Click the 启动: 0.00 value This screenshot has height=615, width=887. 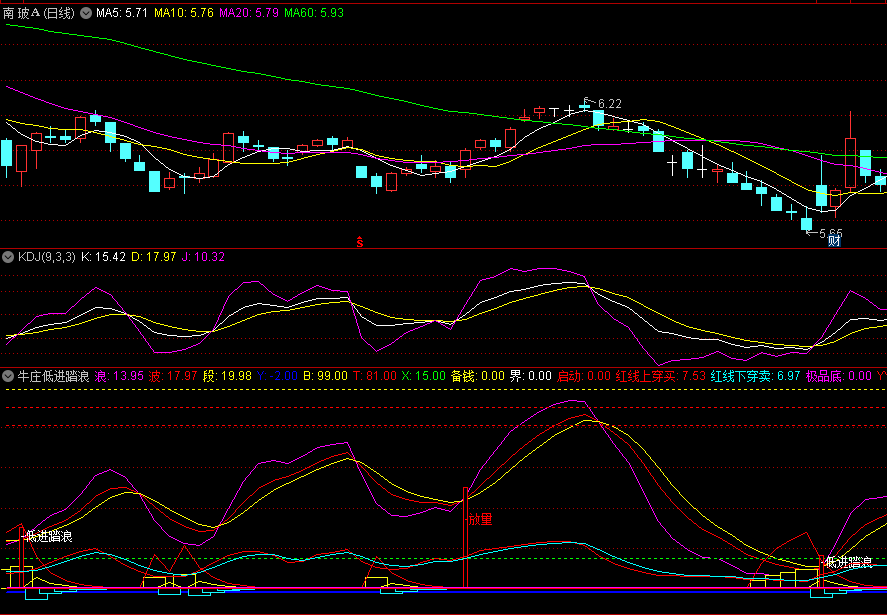[x=584, y=376]
